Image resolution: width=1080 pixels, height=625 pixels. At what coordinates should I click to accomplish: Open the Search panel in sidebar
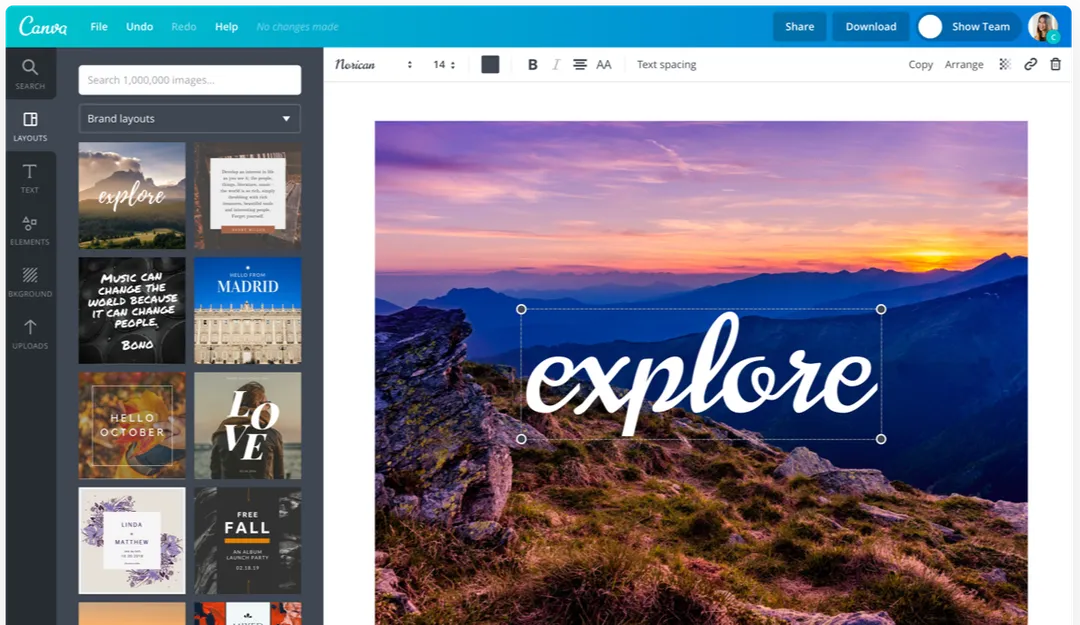(x=30, y=74)
